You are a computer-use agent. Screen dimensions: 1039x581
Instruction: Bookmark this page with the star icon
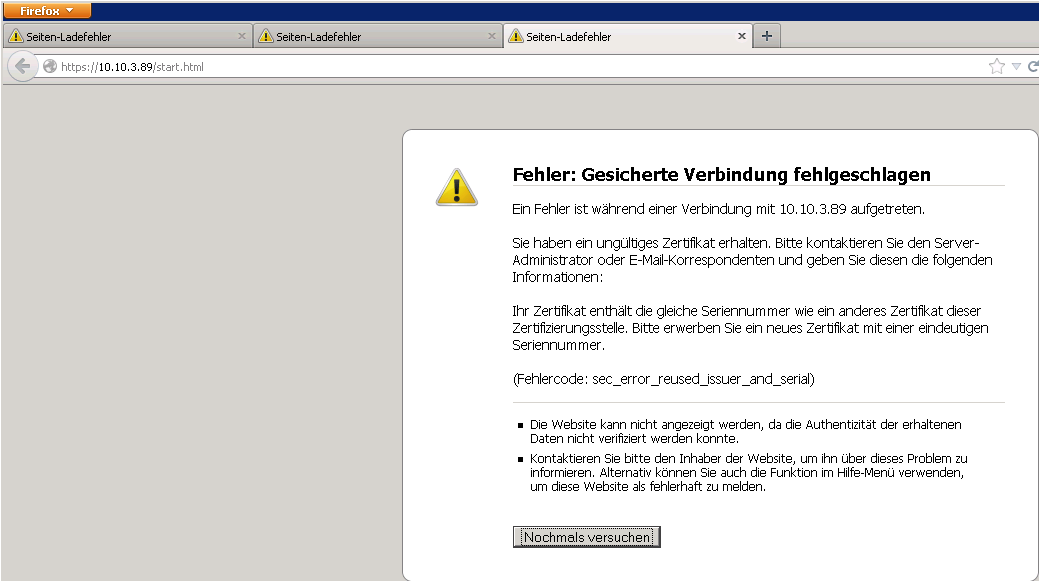996,67
